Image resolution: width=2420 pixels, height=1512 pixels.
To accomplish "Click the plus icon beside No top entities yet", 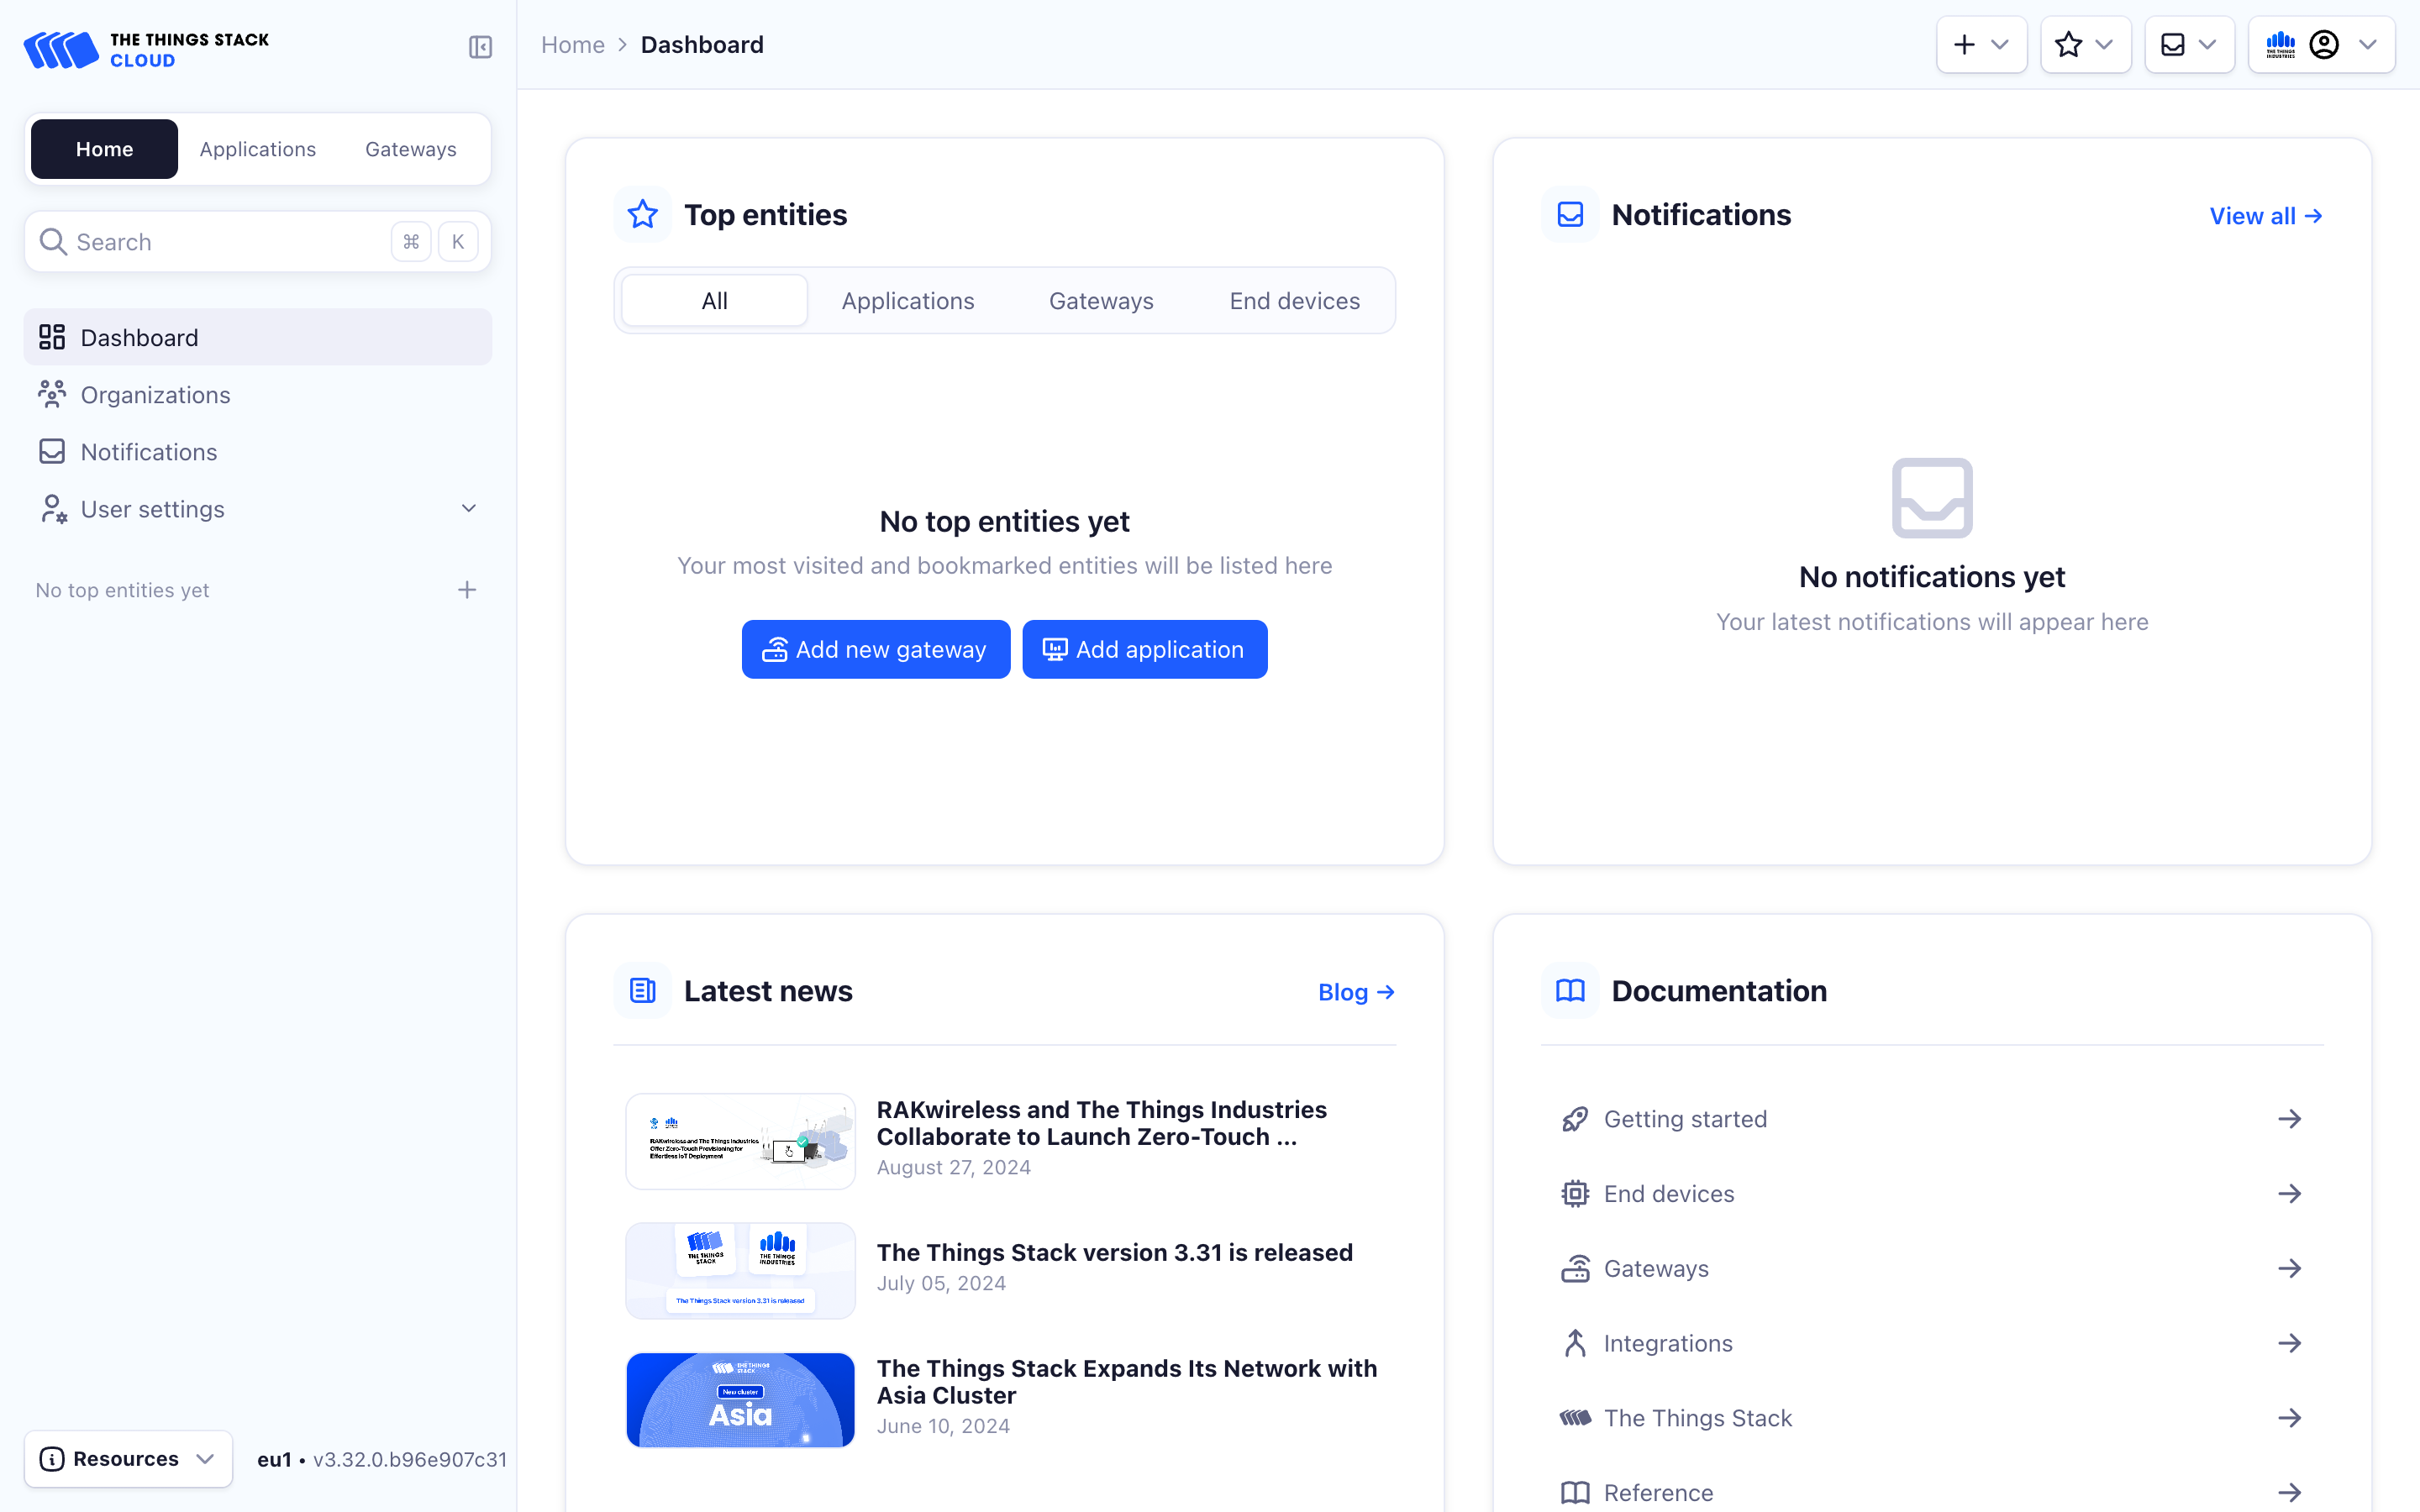I will (467, 590).
